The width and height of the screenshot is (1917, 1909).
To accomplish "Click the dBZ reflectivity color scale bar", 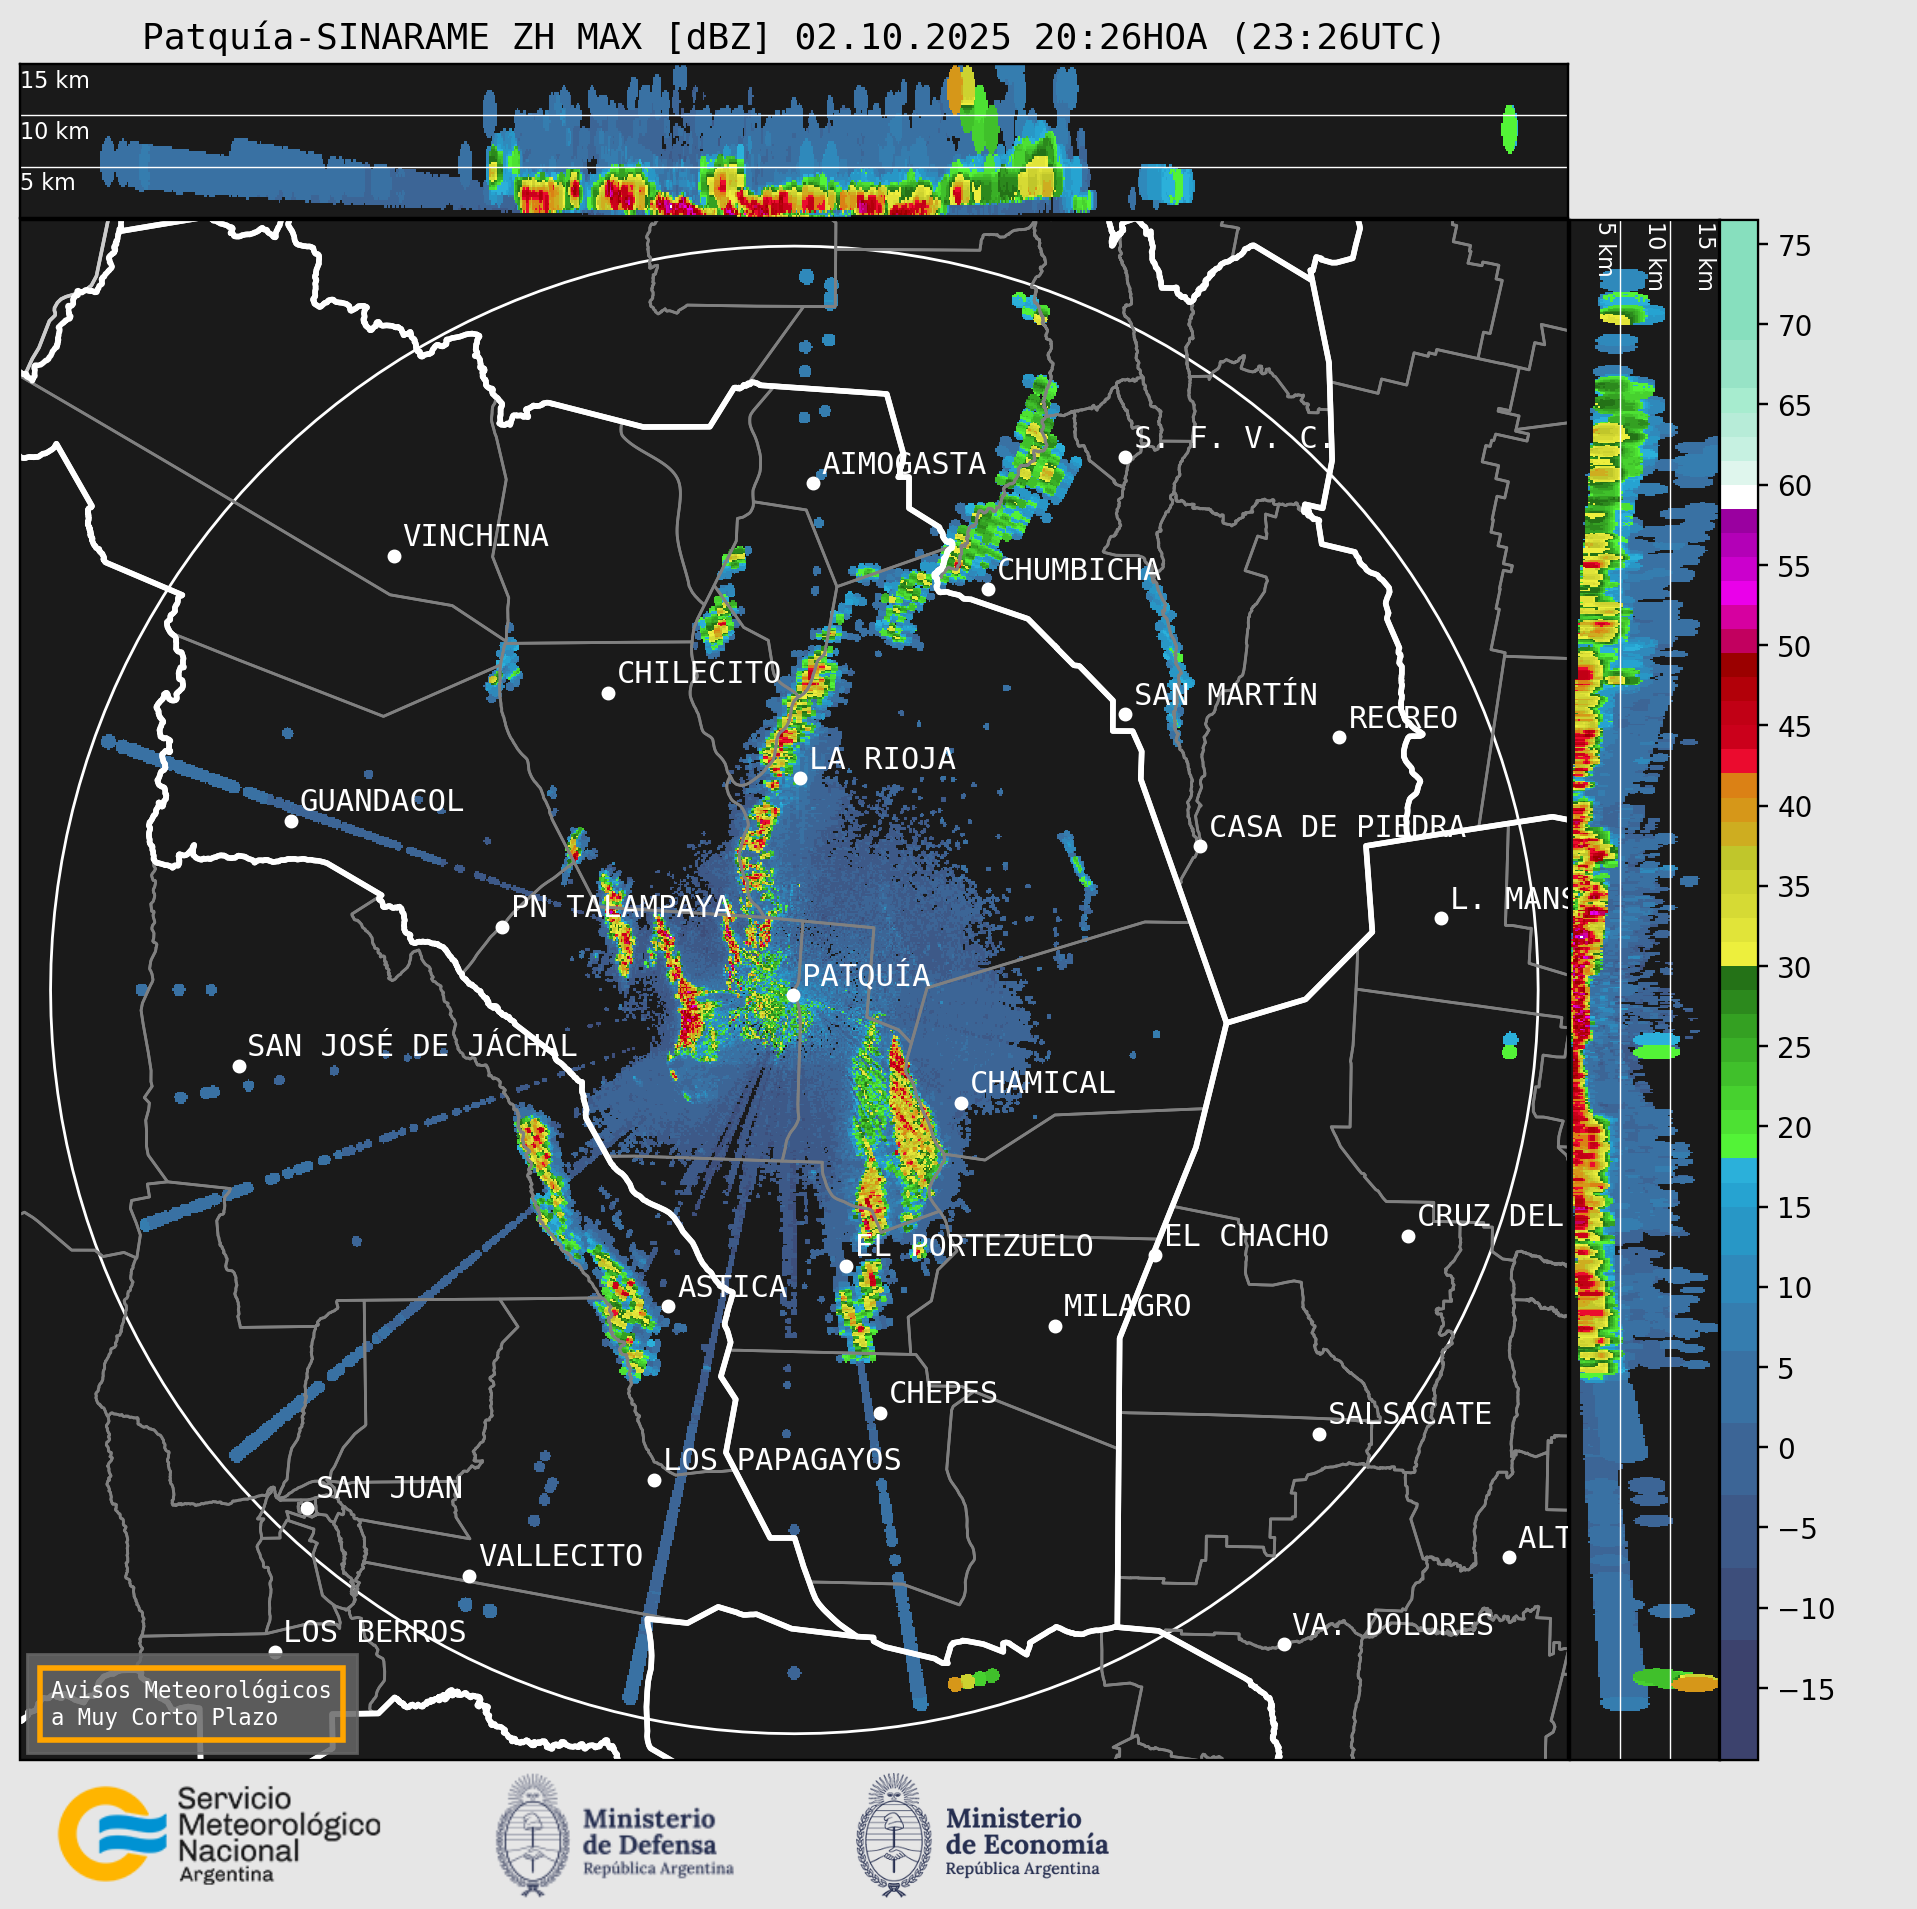I will [1739, 990].
